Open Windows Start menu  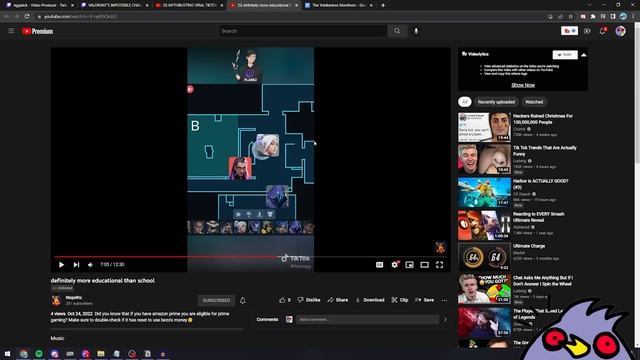7,353
